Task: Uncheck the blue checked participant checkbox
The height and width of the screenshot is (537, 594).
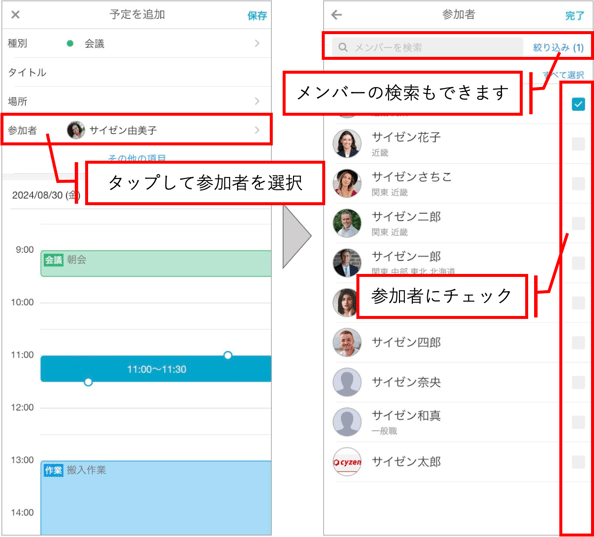Action: [578, 104]
